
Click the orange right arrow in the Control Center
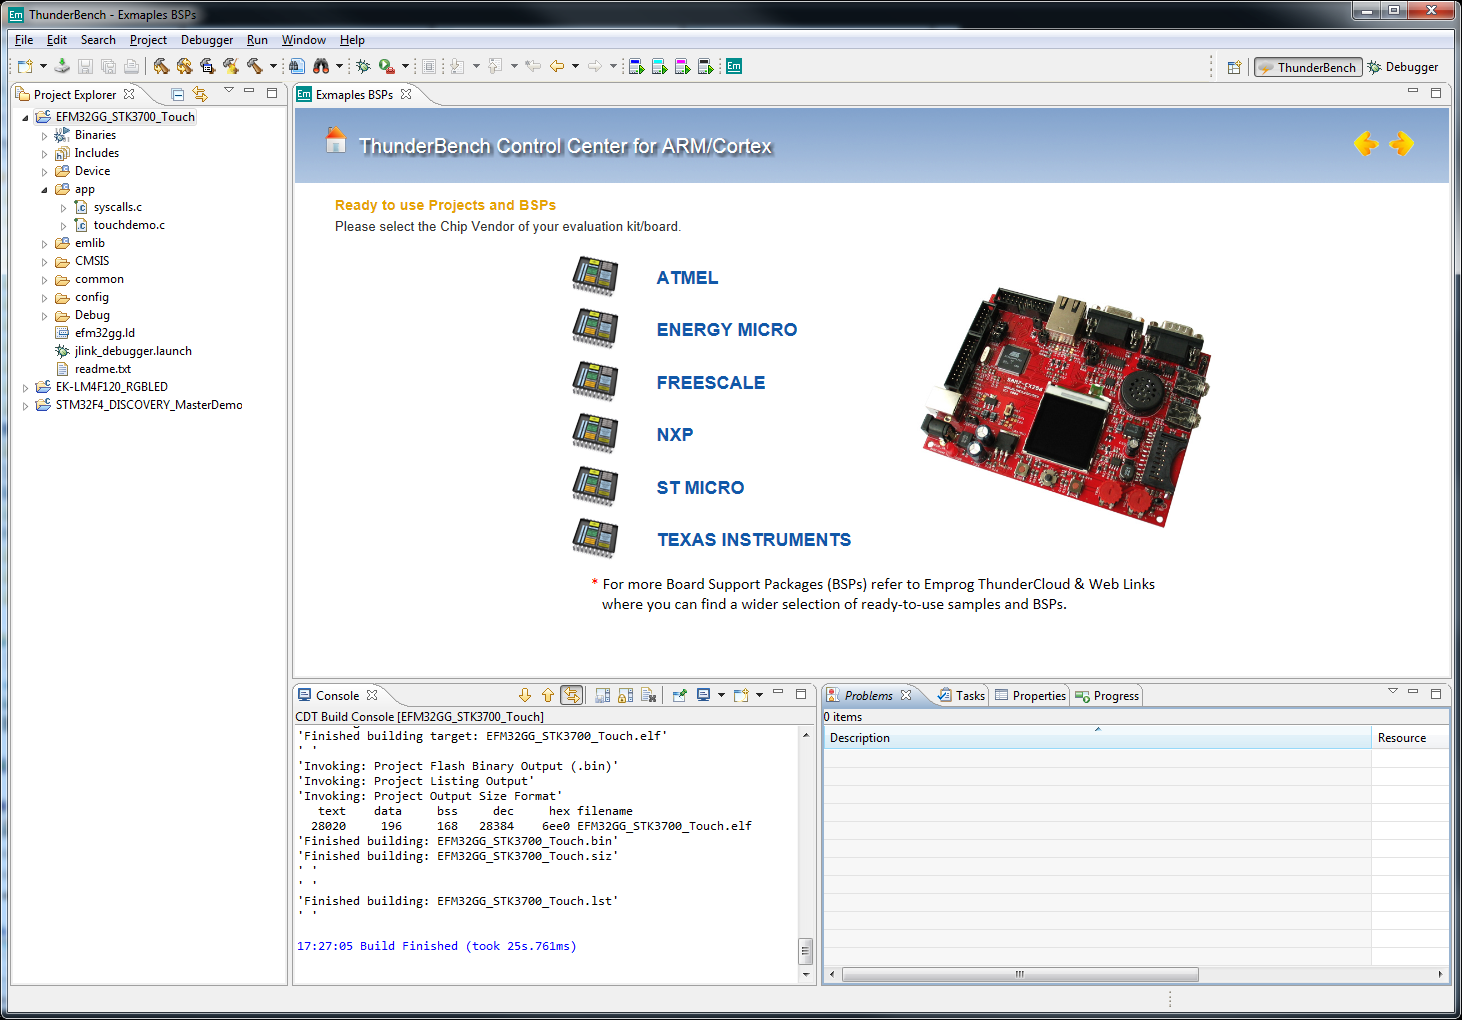click(1402, 144)
